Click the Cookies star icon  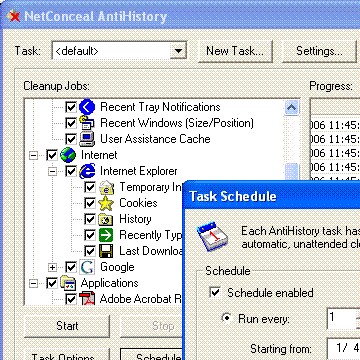tap(106, 203)
